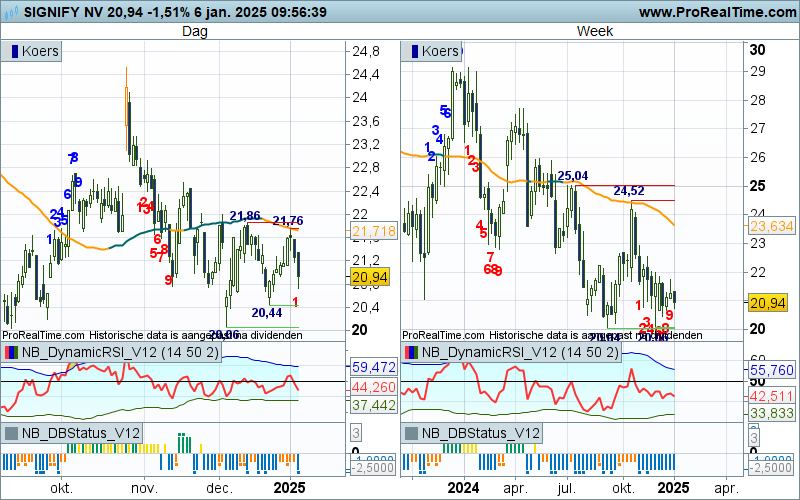Click the yellow 20,94 price tag in the Week chart

point(768,303)
